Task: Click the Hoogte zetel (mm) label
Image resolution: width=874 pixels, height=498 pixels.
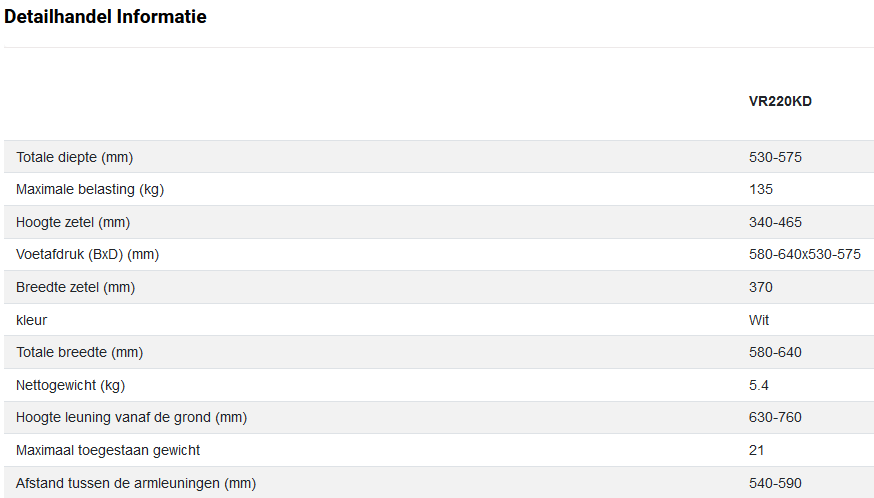Action: (73, 222)
